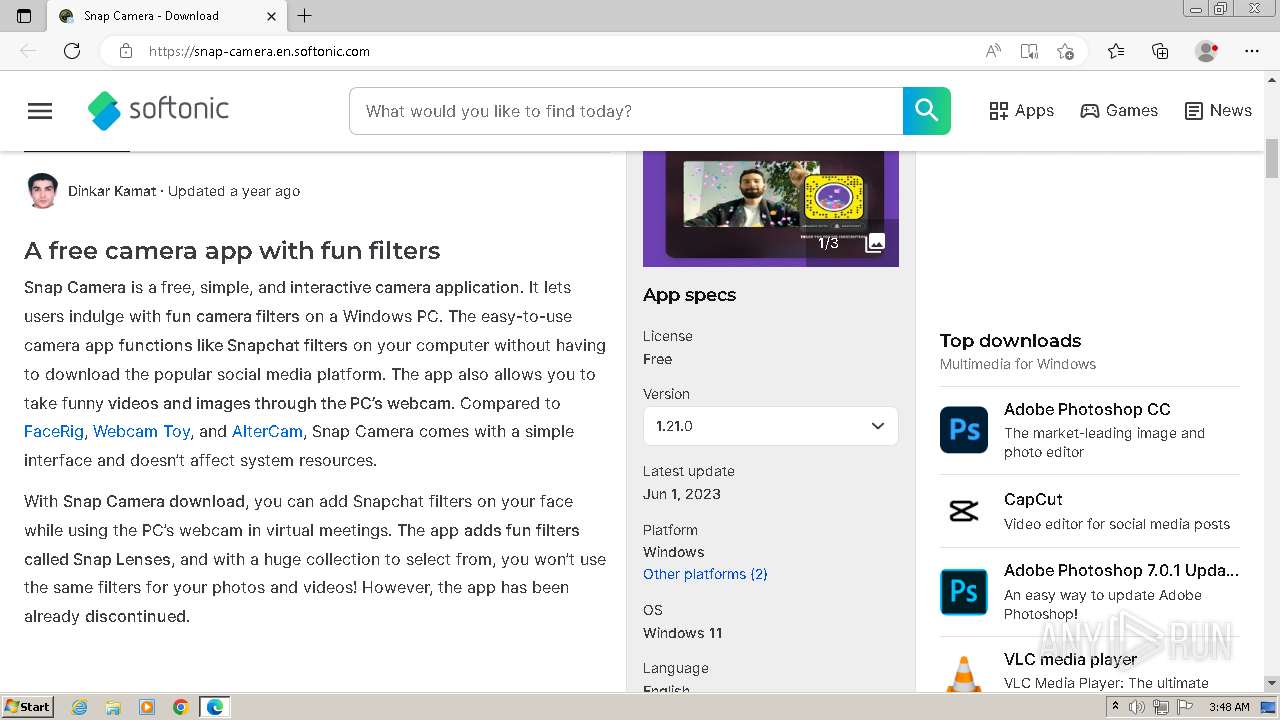Refresh the page in the browser
Viewport: 1280px width, 720px height.
coord(72,51)
